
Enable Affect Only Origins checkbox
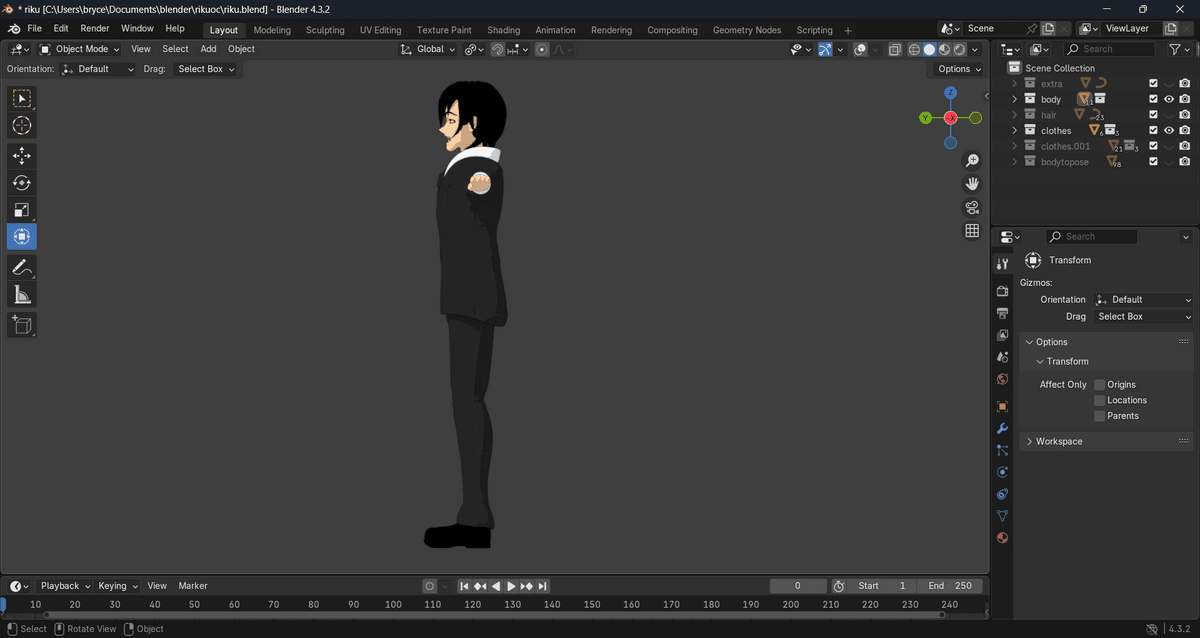click(1099, 385)
